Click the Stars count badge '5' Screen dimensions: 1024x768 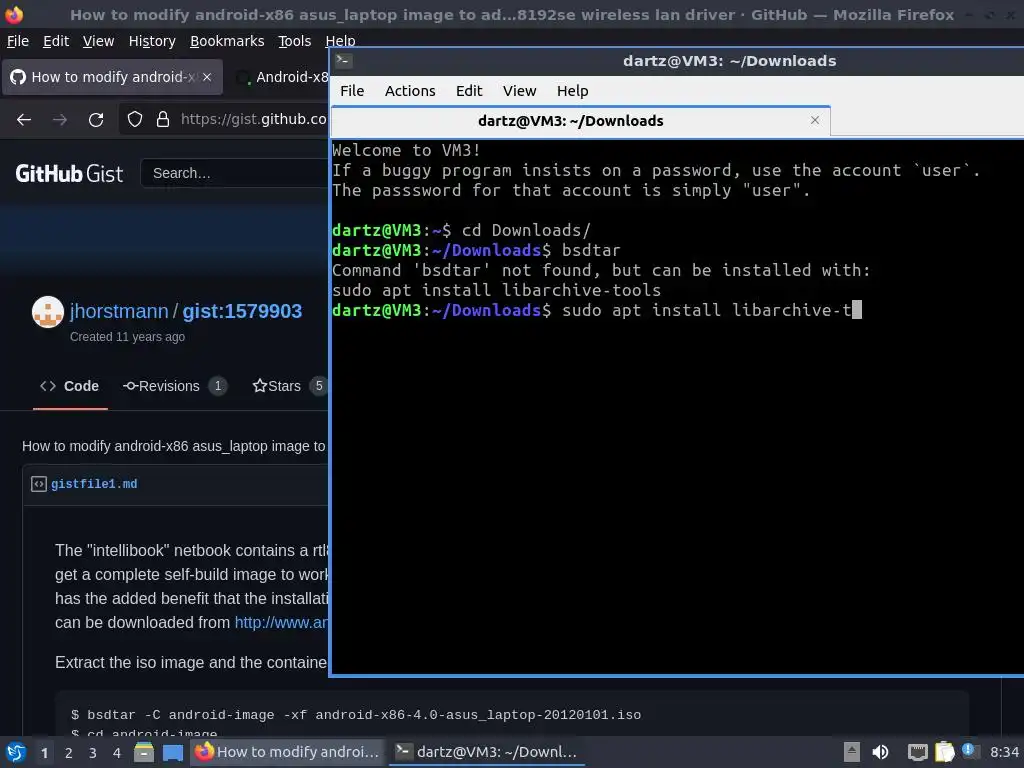pos(319,386)
